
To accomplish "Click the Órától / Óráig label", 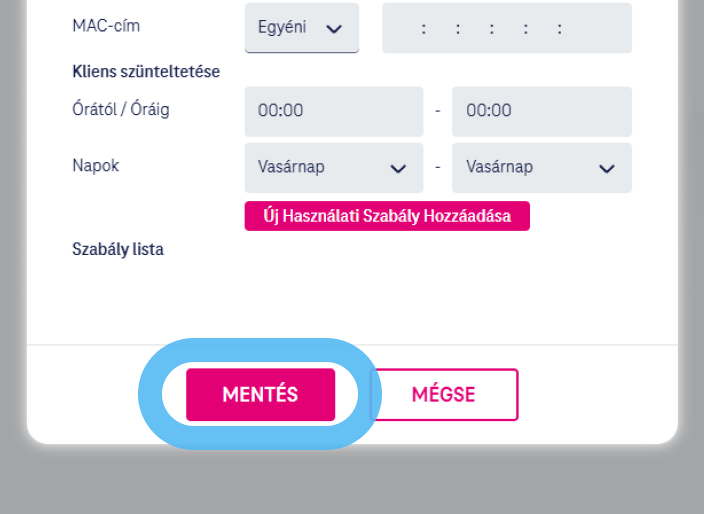I will coord(121,109).
